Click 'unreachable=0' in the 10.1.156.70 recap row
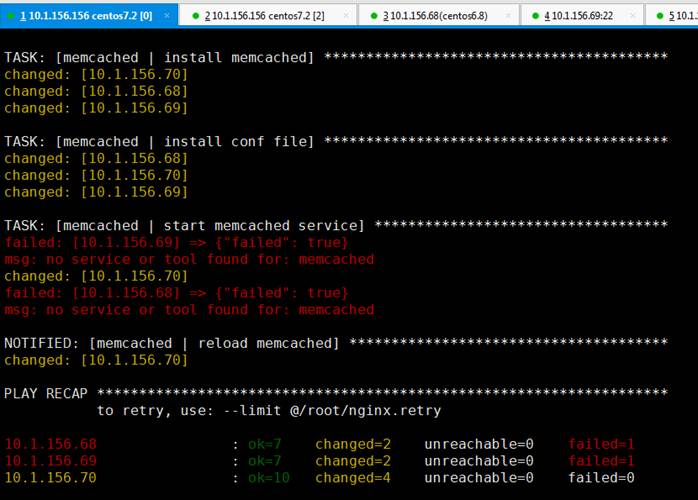 479,478
